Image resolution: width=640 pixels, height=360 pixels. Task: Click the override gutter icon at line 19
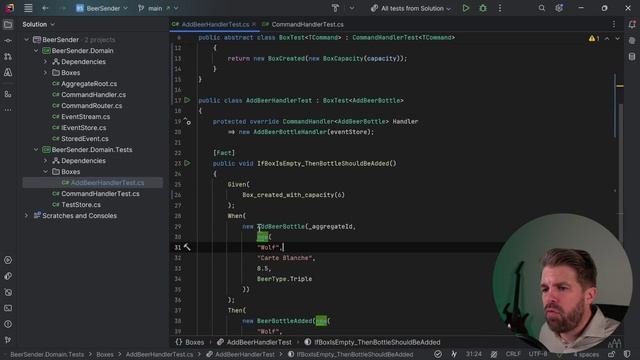click(x=187, y=121)
